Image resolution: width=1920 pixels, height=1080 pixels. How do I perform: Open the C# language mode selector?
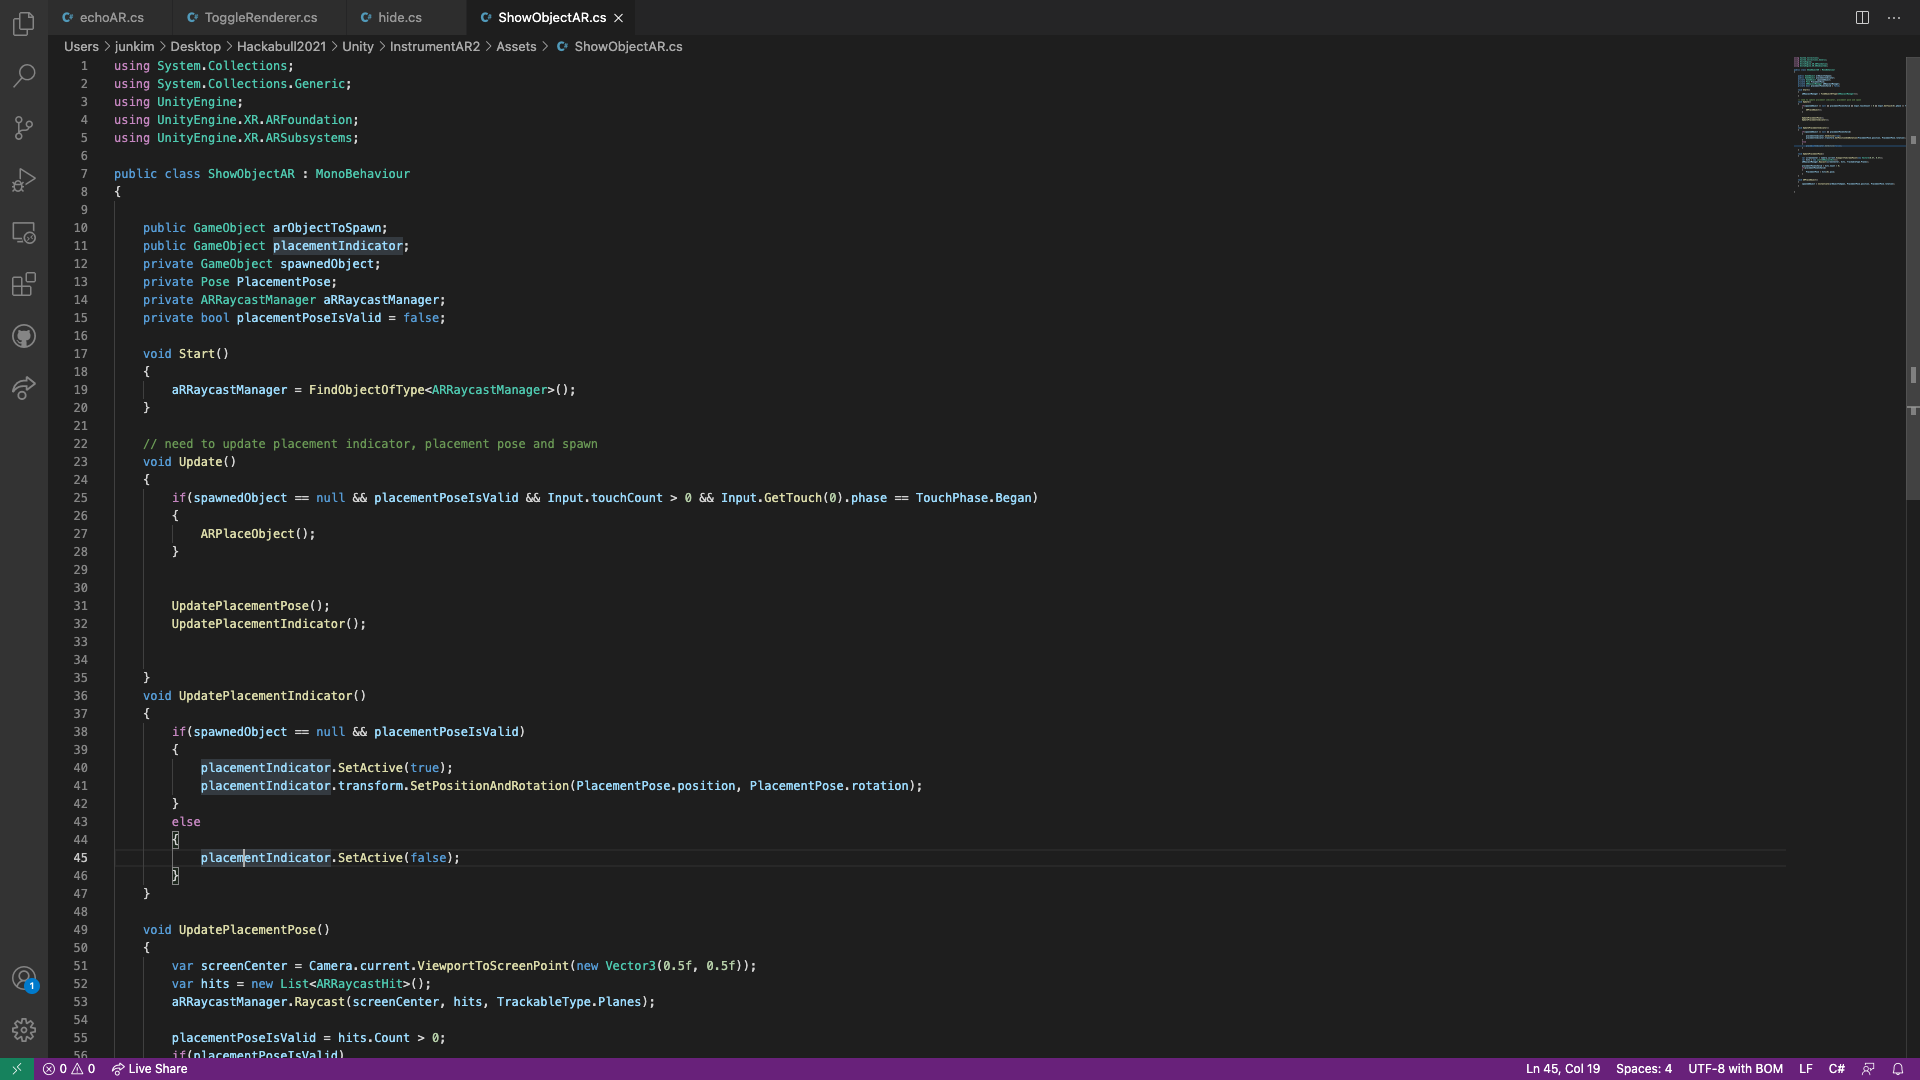tap(1836, 1069)
